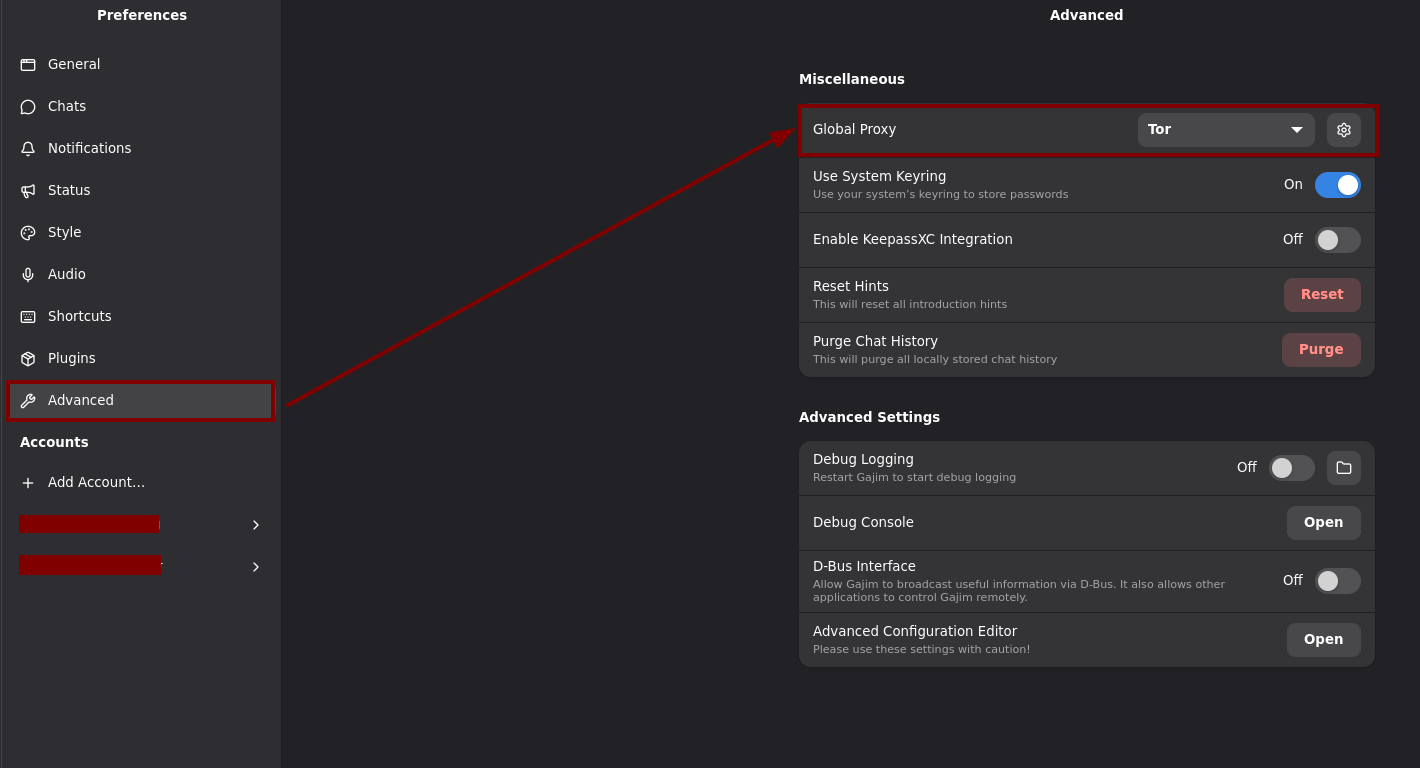1420x768 pixels.
Task: Click the Shortcuts keyboard icon
Action: coord(28,317)
